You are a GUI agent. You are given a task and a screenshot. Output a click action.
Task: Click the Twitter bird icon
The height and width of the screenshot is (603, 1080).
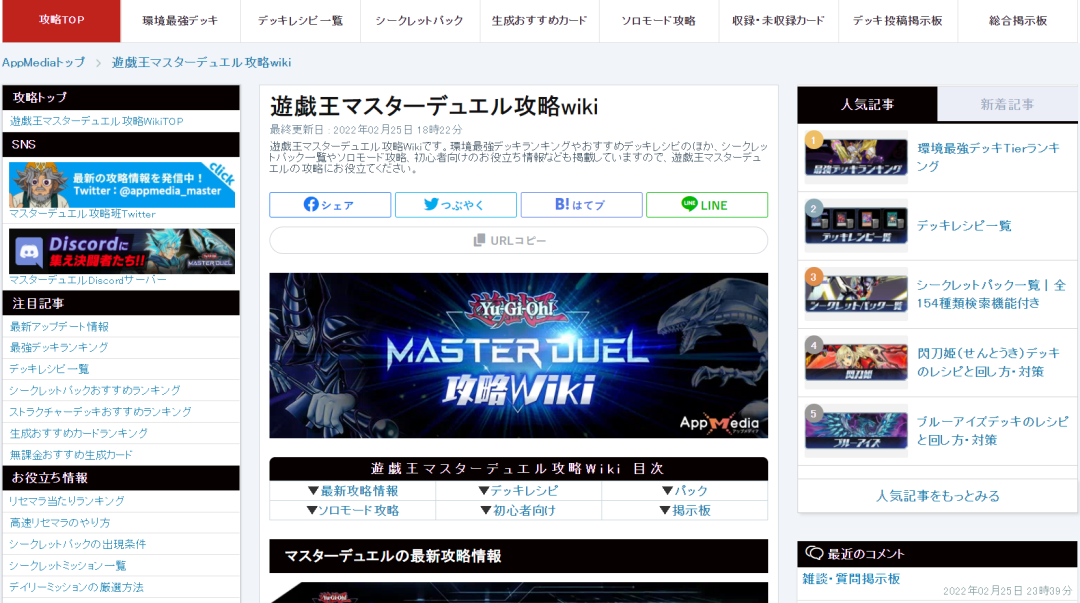(431, 205)
